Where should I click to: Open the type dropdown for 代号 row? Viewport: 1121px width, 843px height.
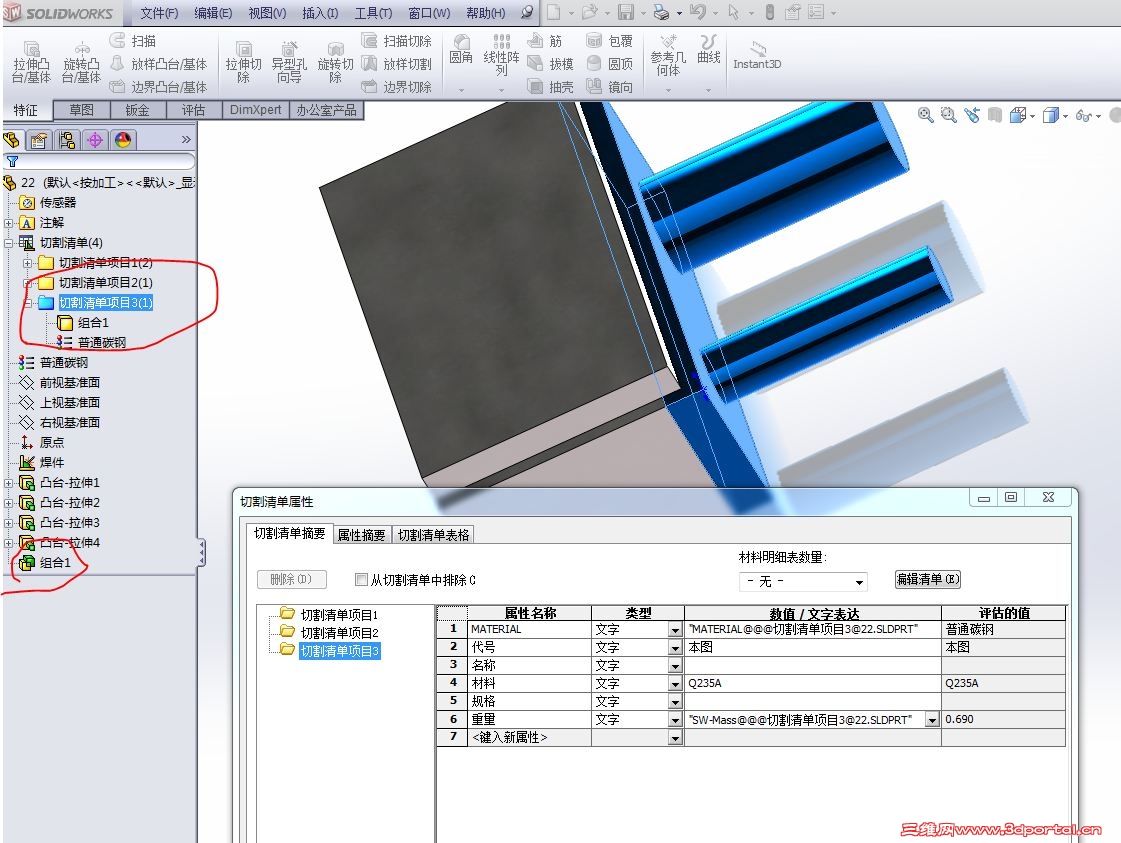(675, 647)
